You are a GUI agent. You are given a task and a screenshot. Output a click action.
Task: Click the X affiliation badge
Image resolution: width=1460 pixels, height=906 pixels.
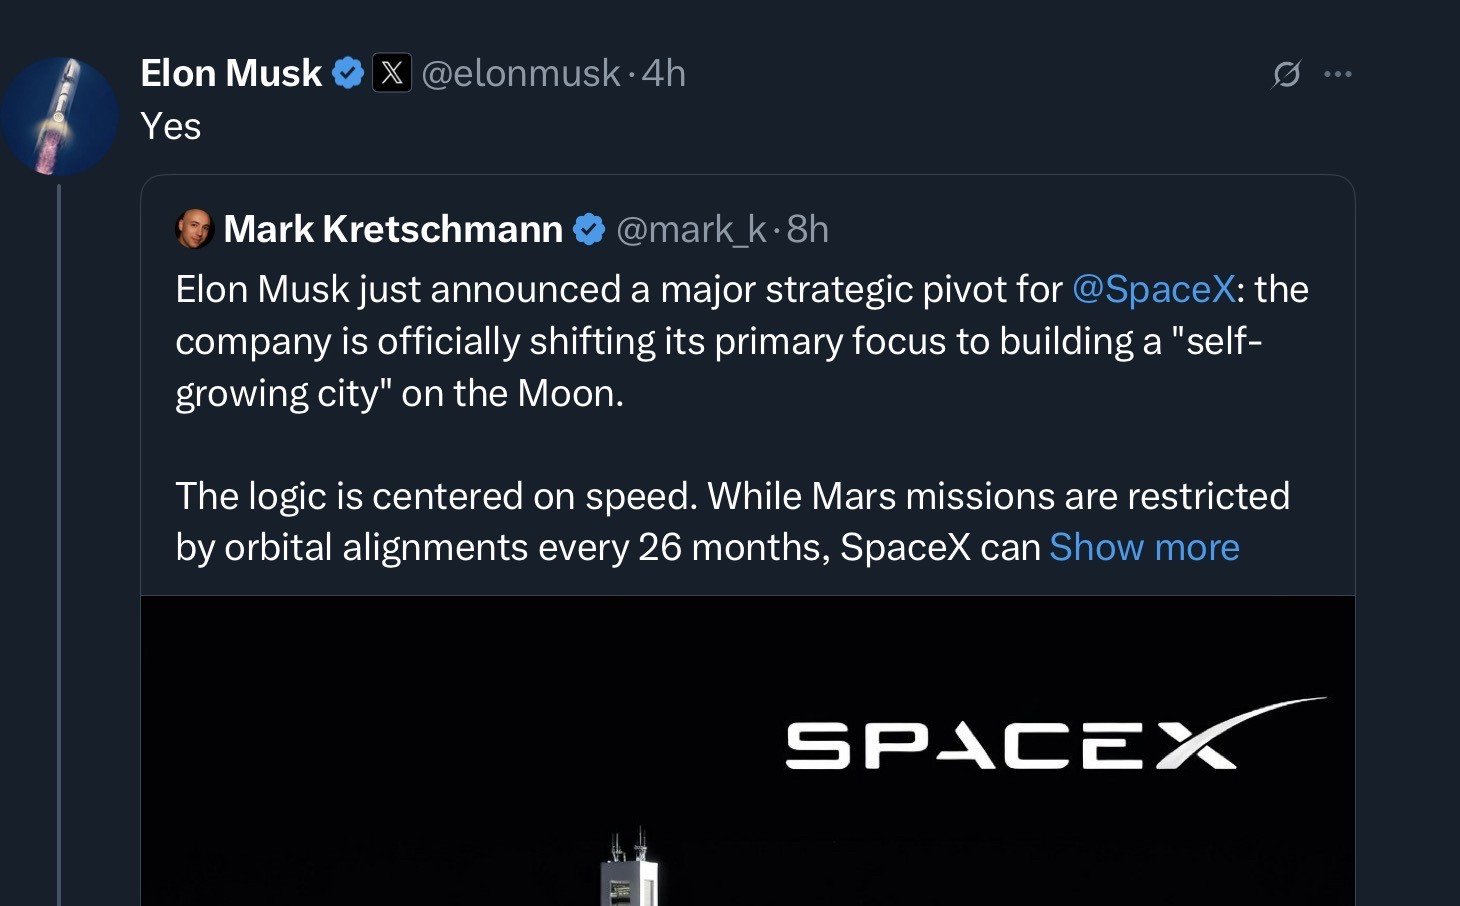[x=392, y=73]
